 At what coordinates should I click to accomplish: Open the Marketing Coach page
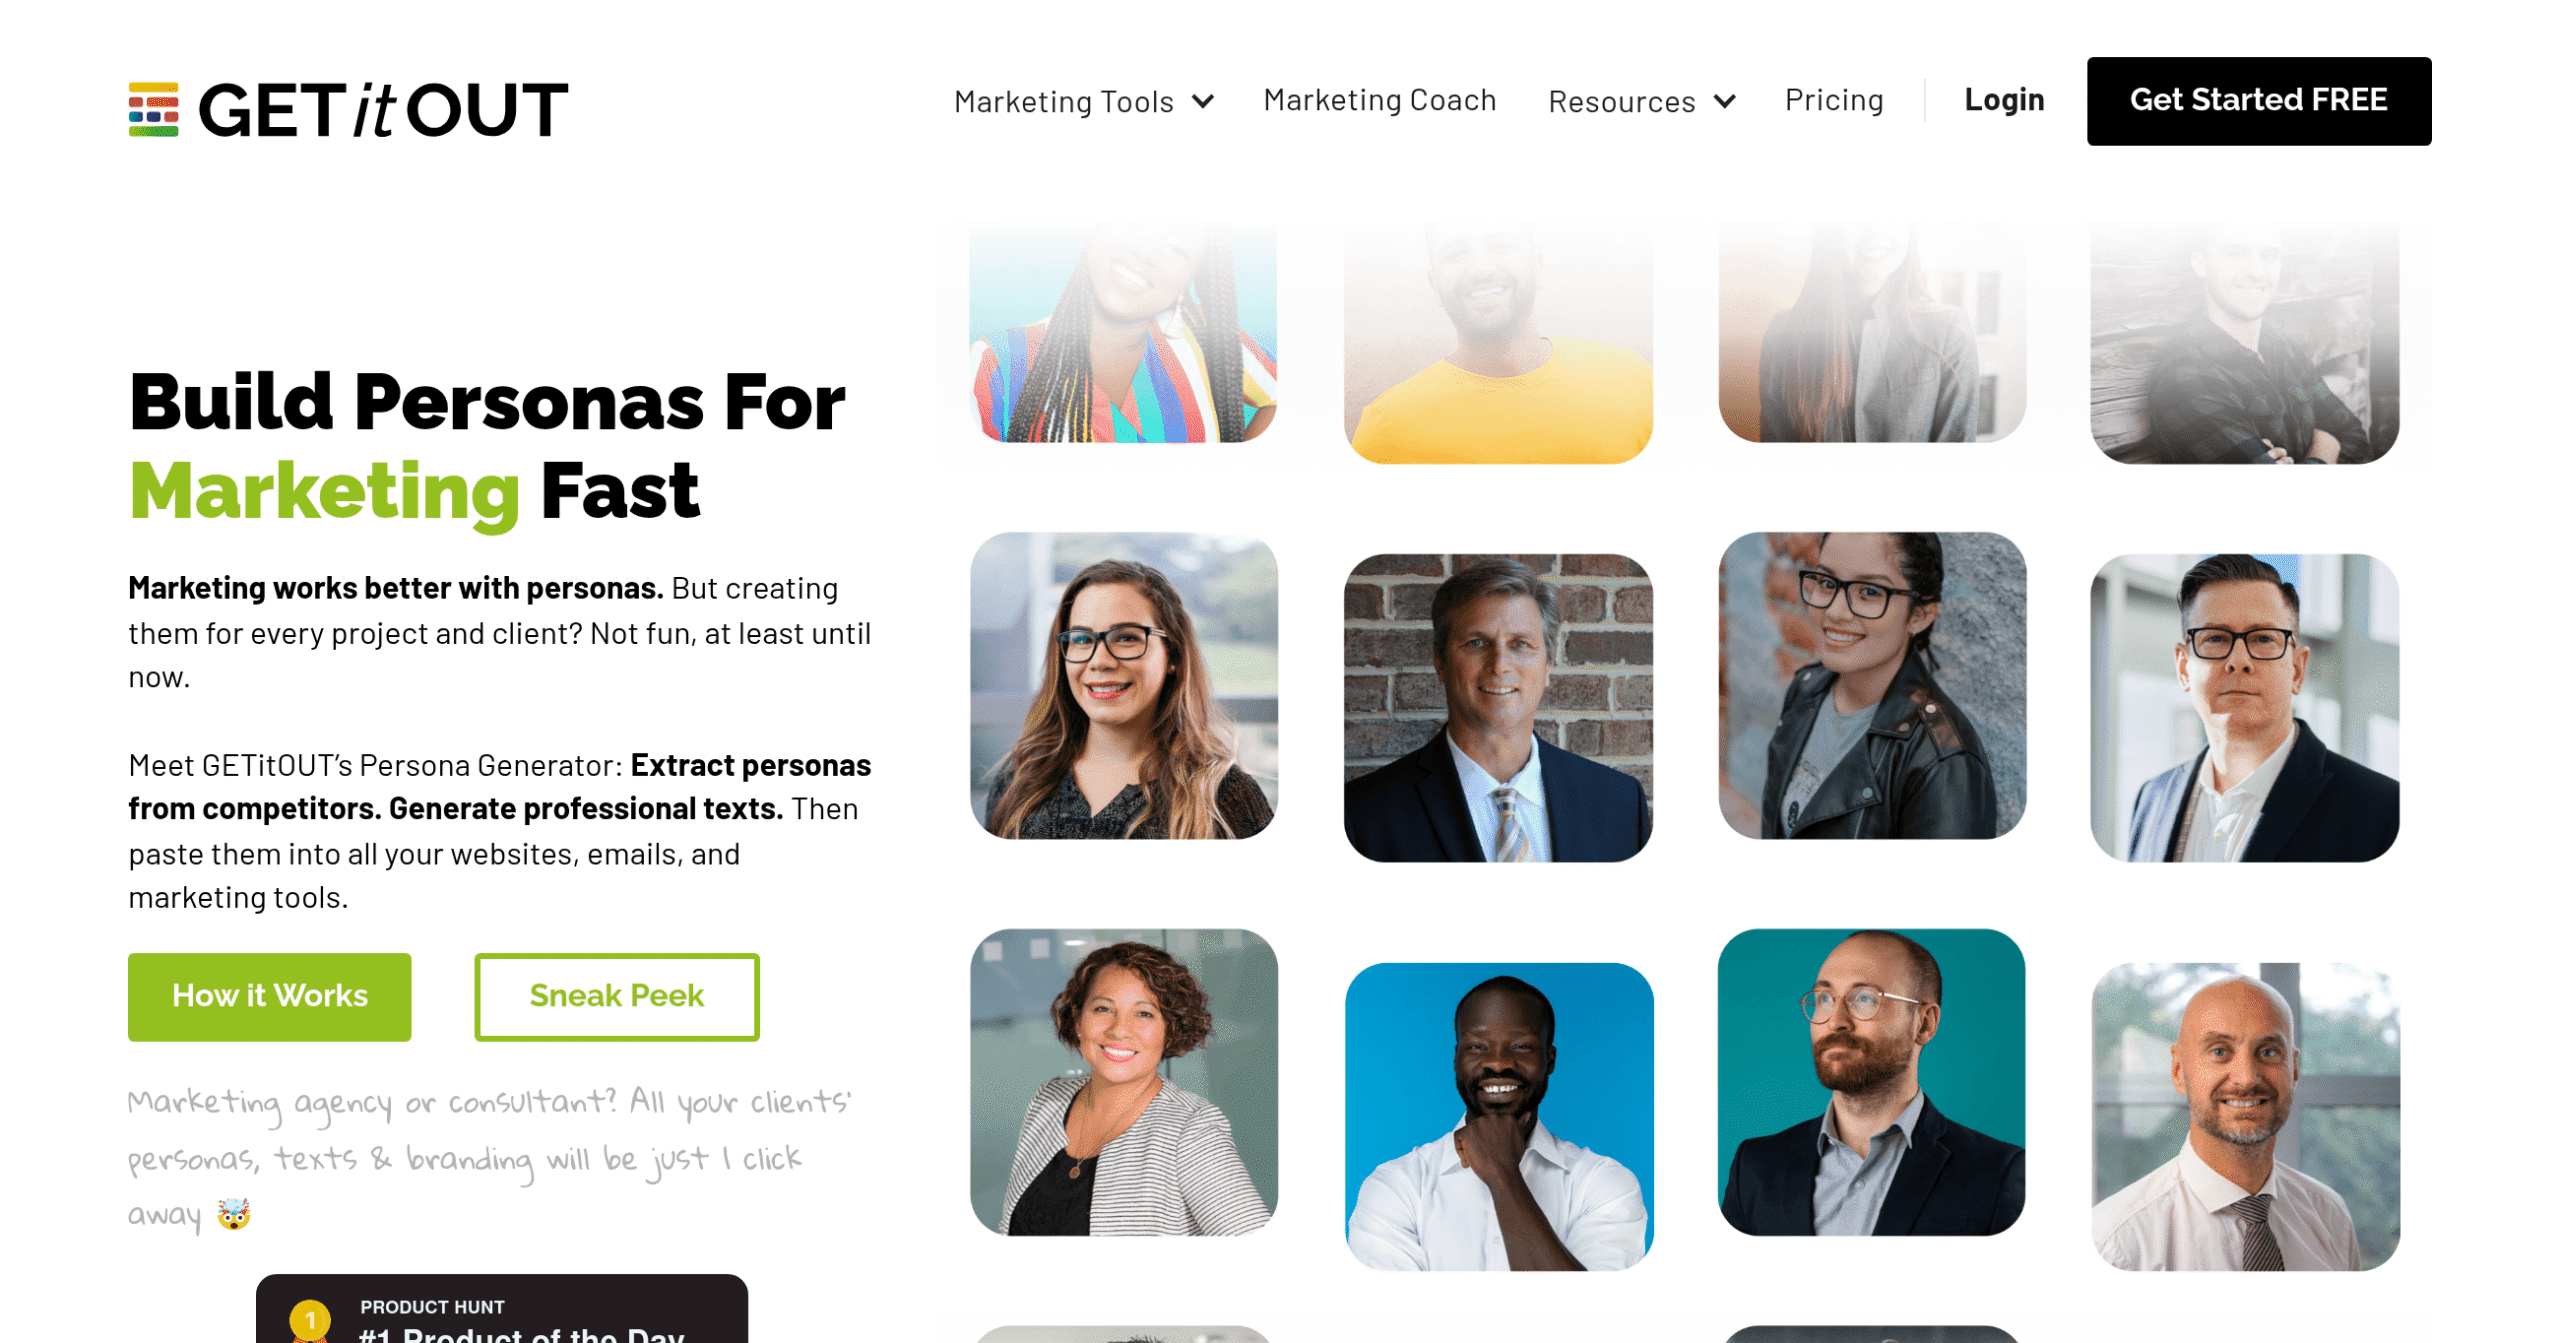click(x=1379, y=100)
